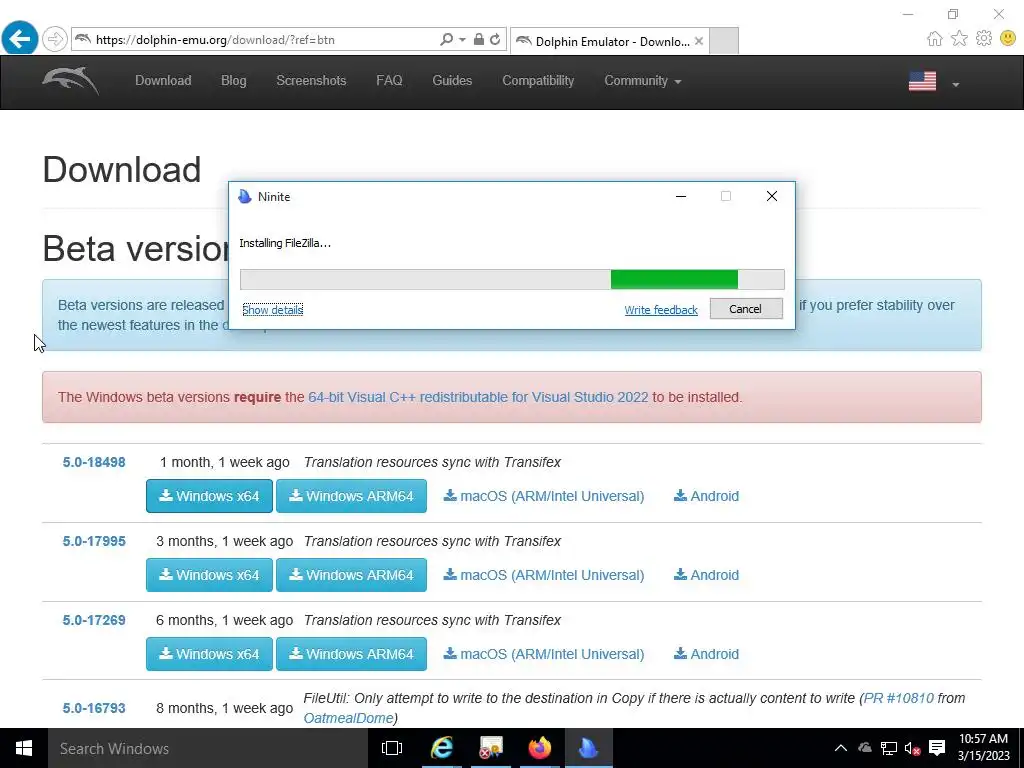1024x768 pixels.
Task: Open version 5.0-18498 link
Action: [x=94, y=462]
